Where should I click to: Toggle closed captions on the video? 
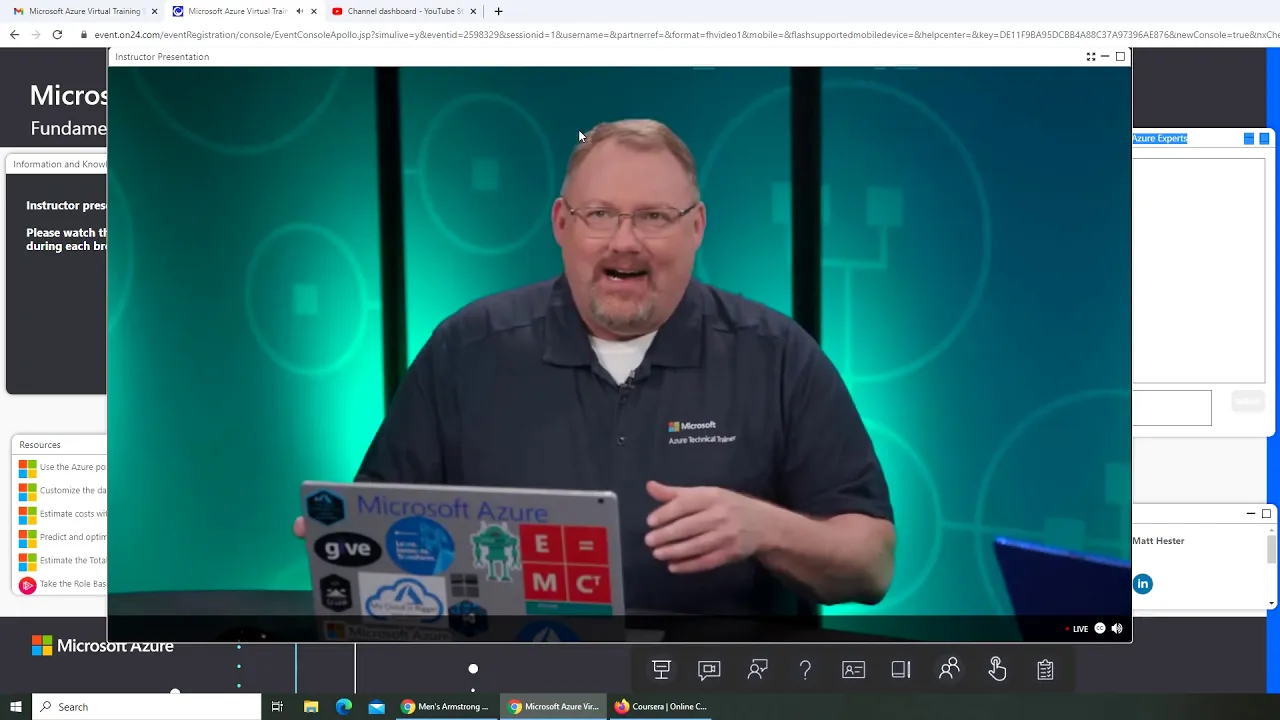coord(1100,629)
